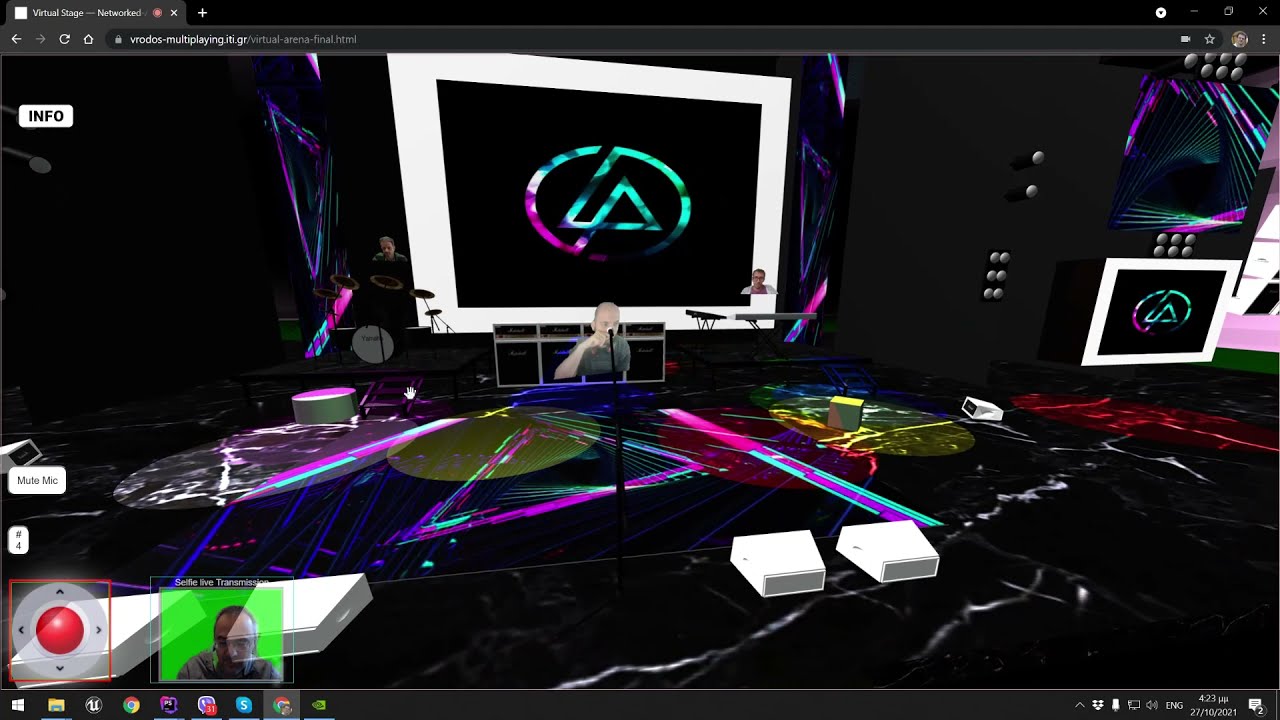The width and height of the screenshot is (1280, 720).
Task: Open notification center
Action: click(x=1256, y=705)
